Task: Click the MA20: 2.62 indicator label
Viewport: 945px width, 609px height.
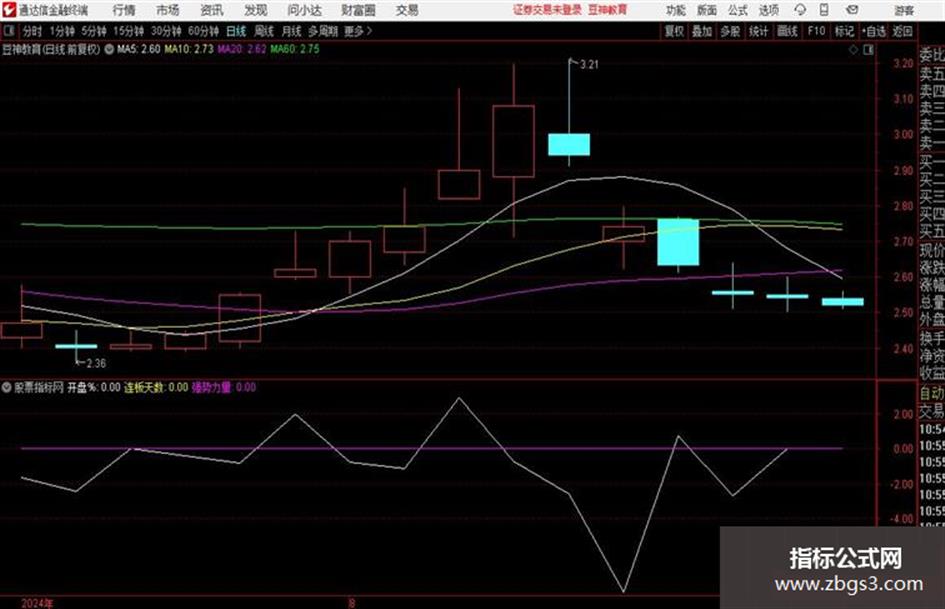Action: (x=242, y=49)
